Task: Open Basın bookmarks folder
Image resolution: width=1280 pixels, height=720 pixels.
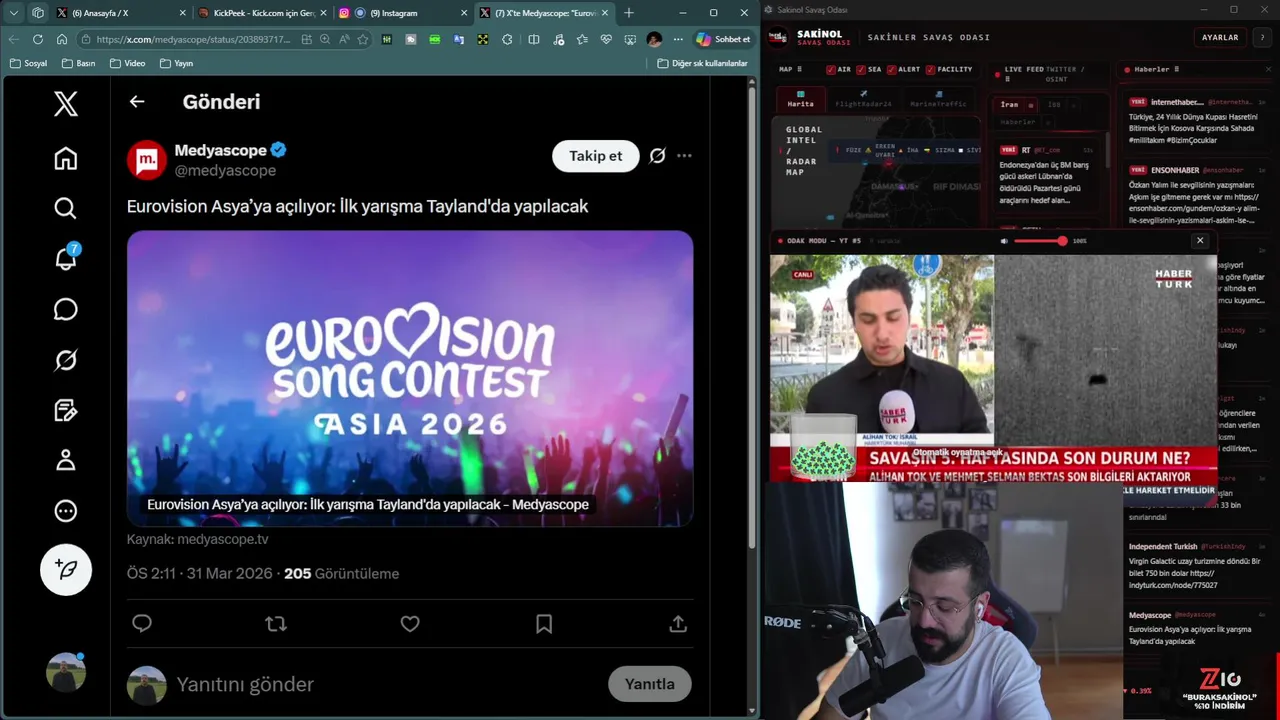Action: (78, 63)
